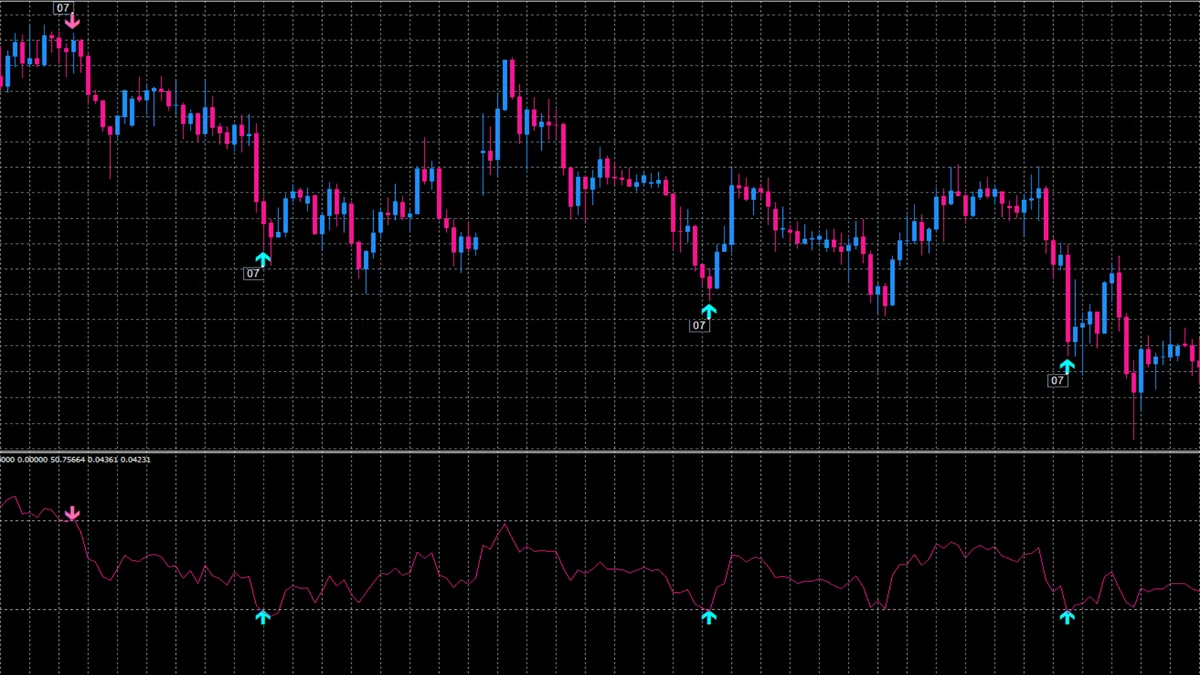
Task: Select the rightmost cyan up arrow in the indicator subwindow
Action: click(1067, 617)
